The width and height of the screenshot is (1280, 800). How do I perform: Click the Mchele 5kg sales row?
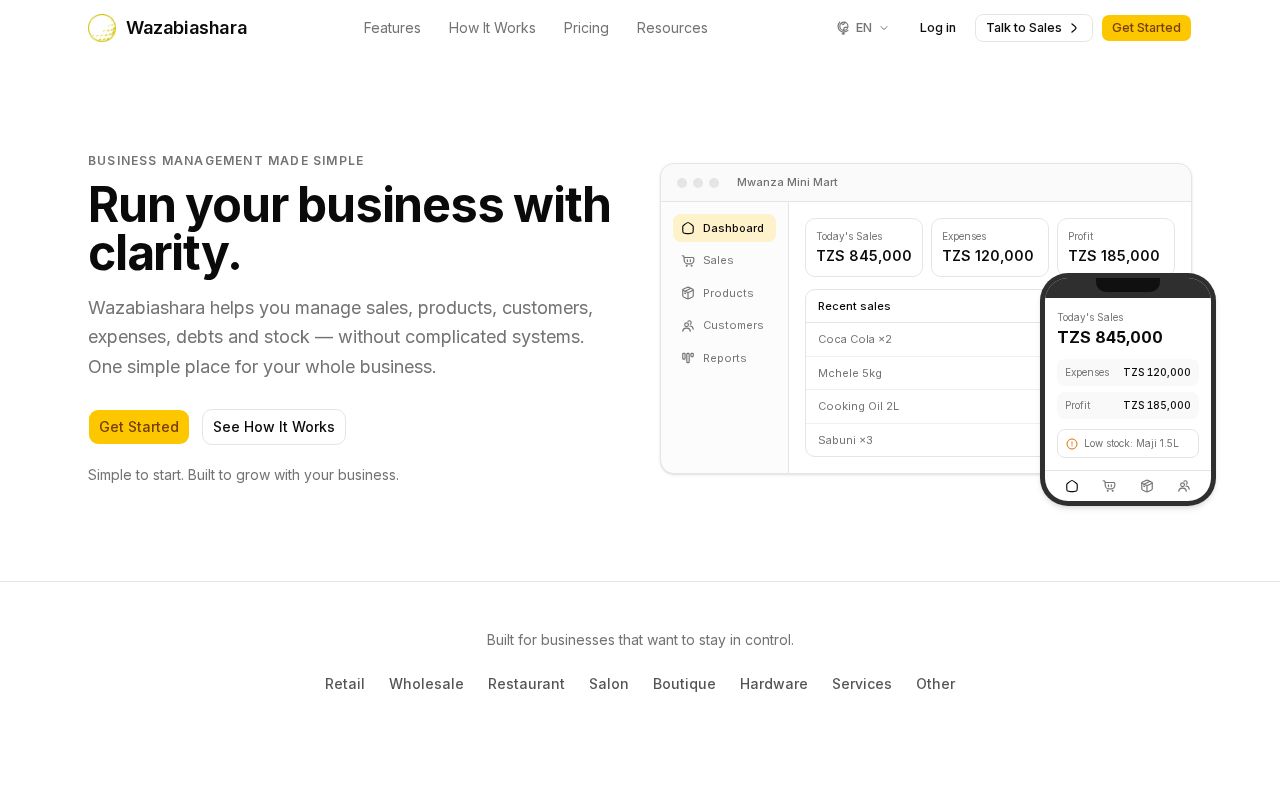[924, 373]
